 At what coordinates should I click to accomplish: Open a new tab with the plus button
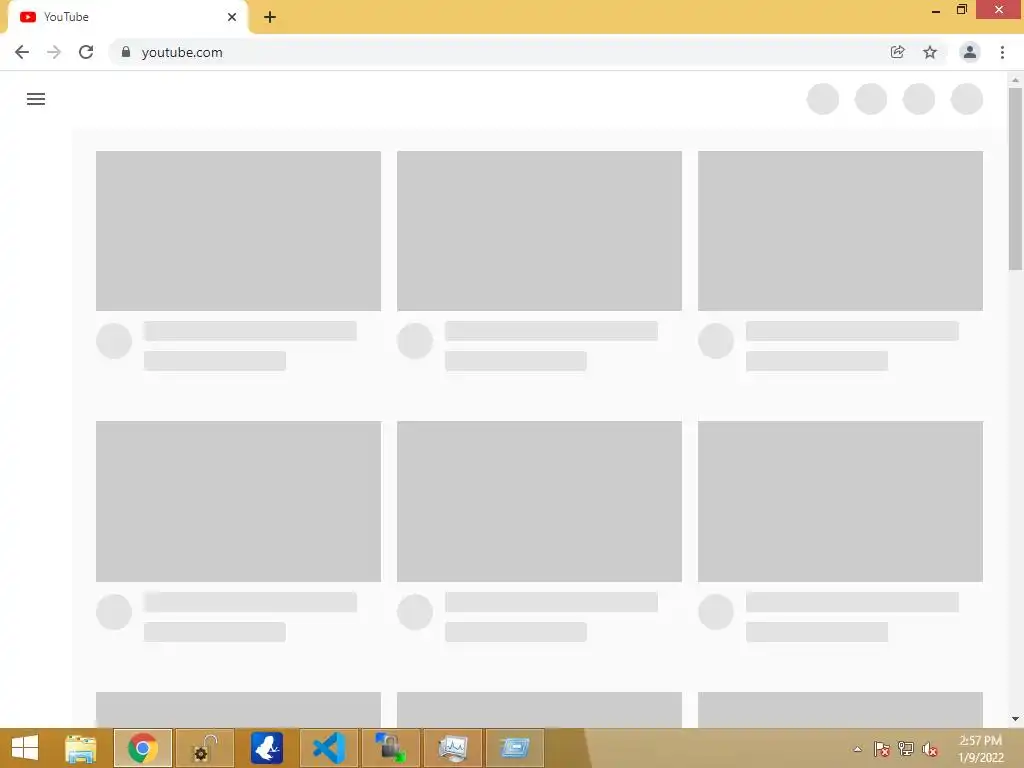click(x=270, y=17)
